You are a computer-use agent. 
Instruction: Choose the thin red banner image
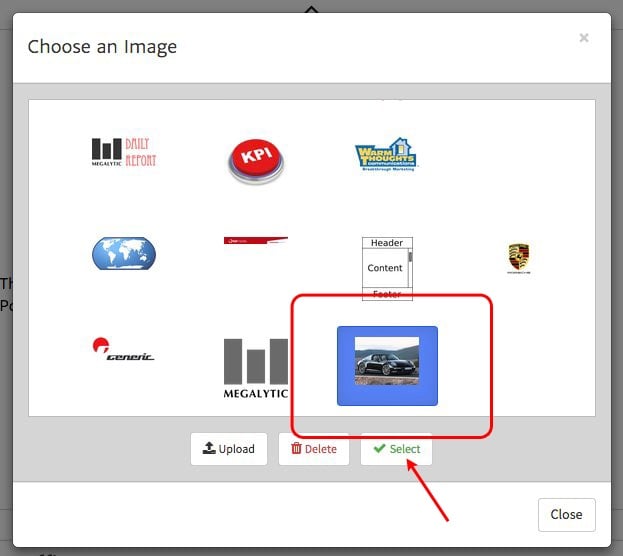pyautogui.click(x=255, y=240)
